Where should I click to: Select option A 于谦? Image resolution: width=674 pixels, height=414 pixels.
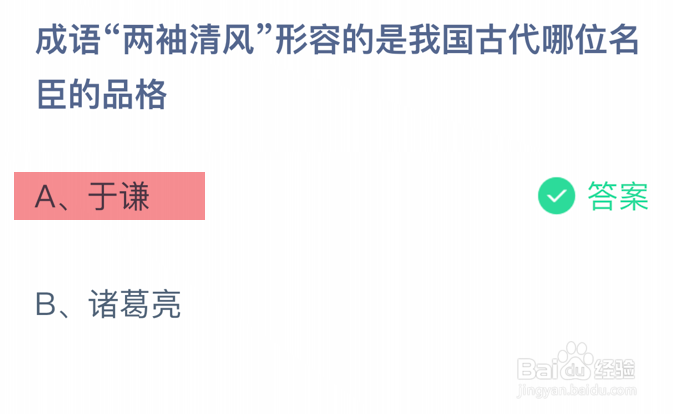tap(110, 196)
